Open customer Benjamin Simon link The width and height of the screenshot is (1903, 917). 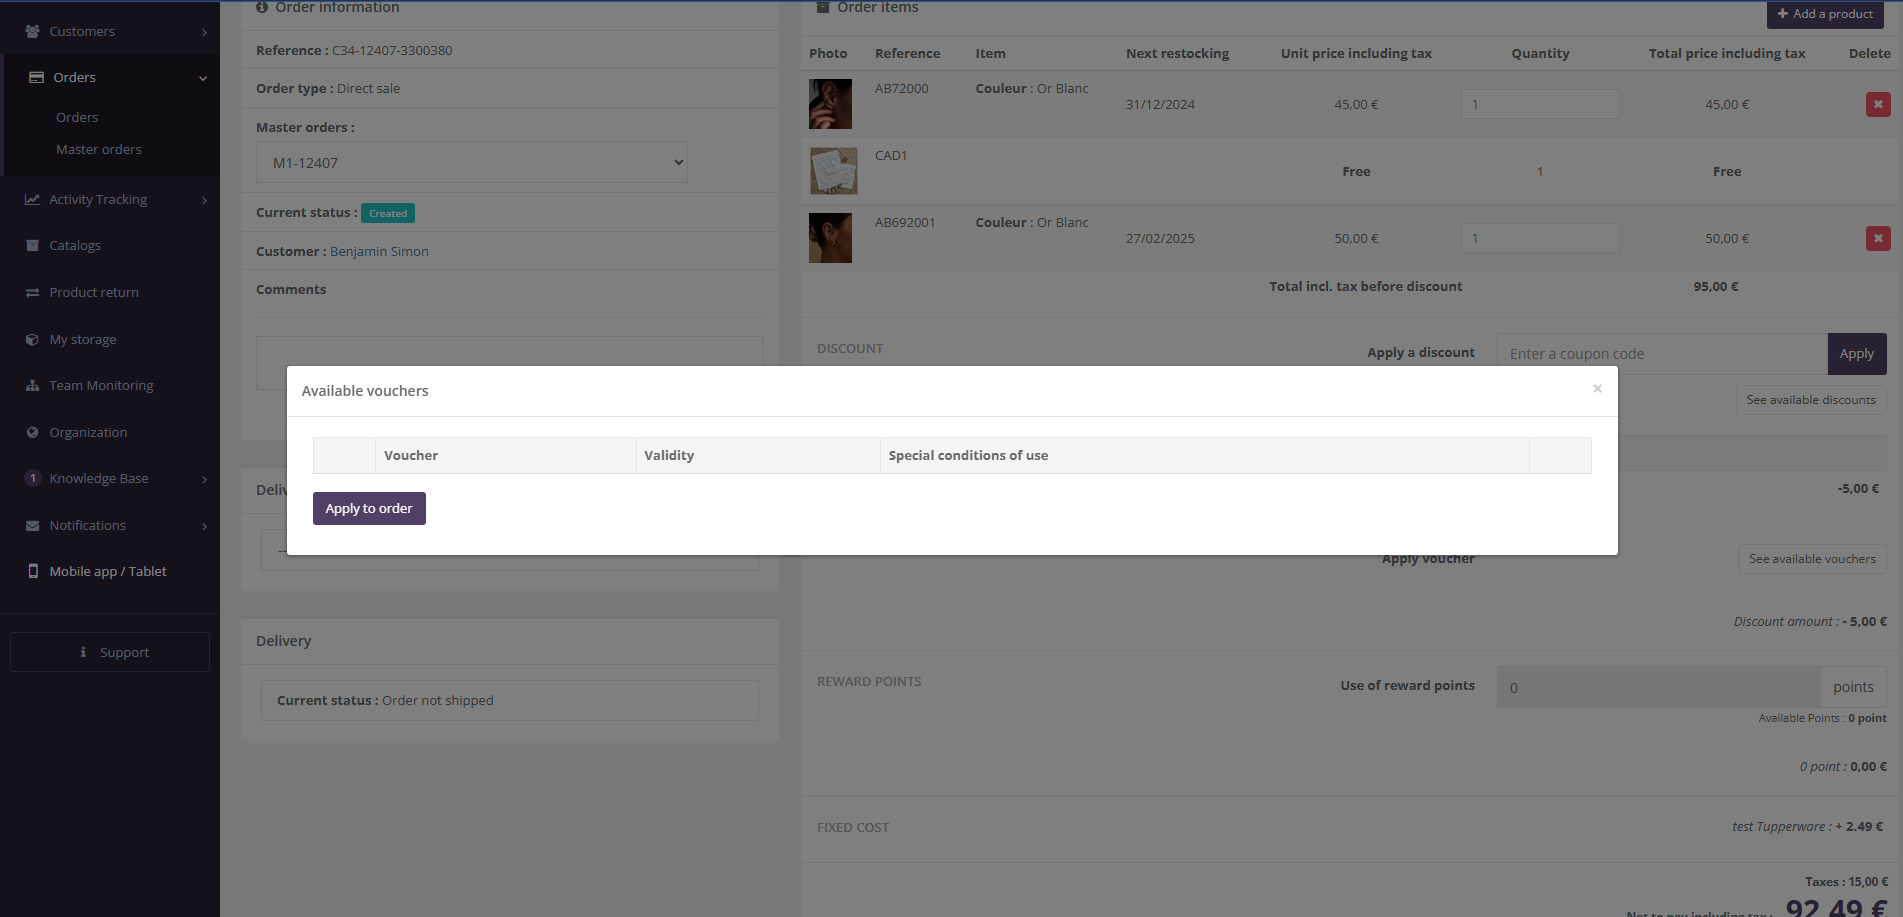coord(379,251)
